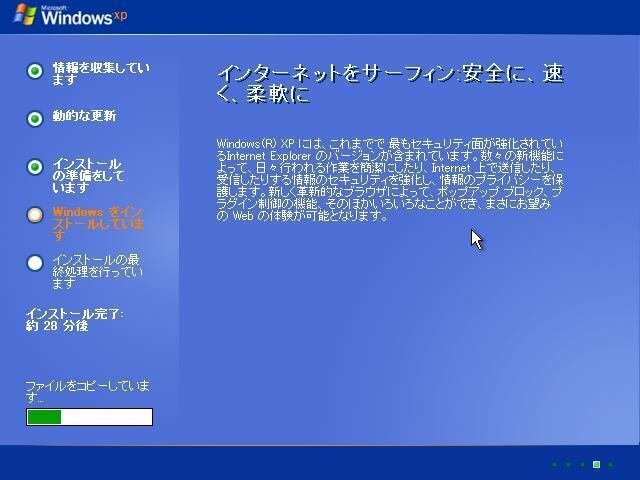Click the Internet Explorer description paragraph
Screen dimensions: 640x480
pyautogui.click(x=390, y=180)
